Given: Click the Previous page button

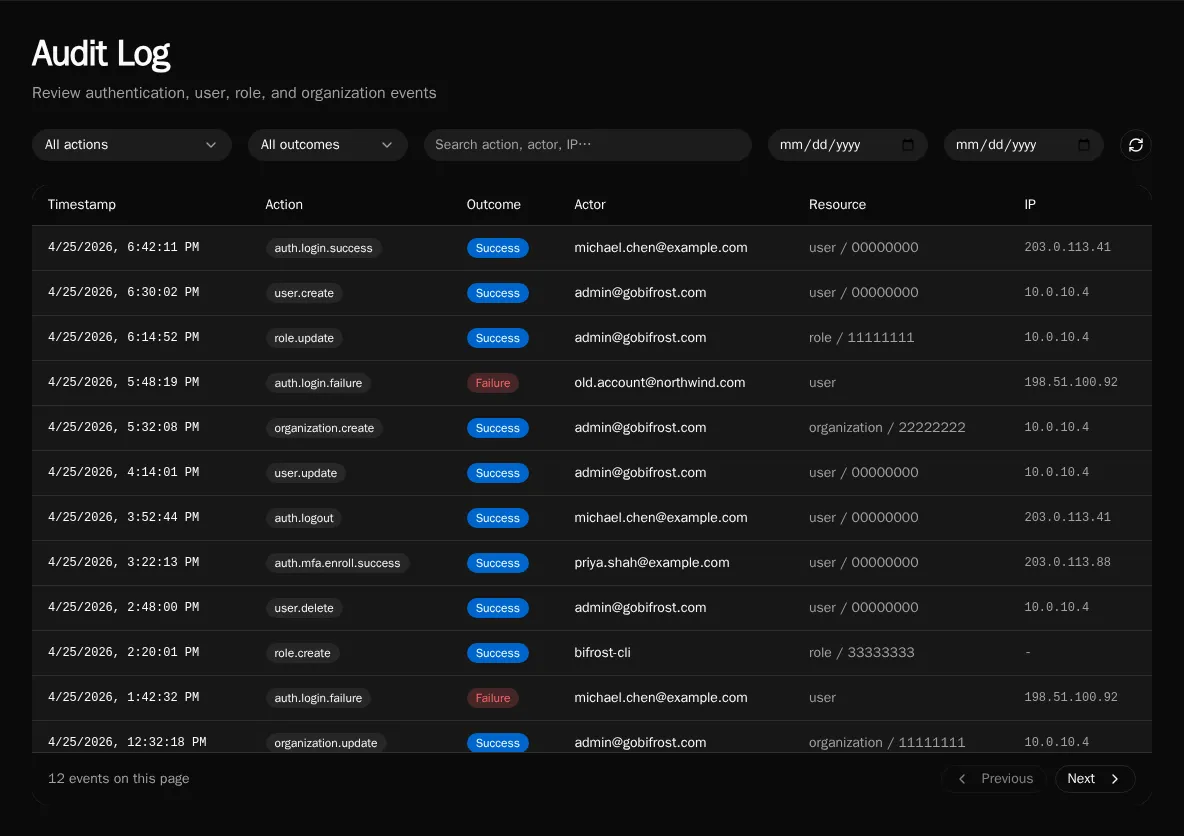Looking at the screenshot, I should point(994,779).
